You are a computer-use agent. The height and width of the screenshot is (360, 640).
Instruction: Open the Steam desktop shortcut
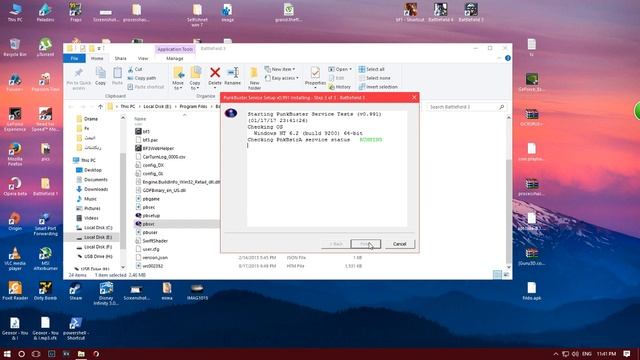pyautogui.click(x=75, y=291)
